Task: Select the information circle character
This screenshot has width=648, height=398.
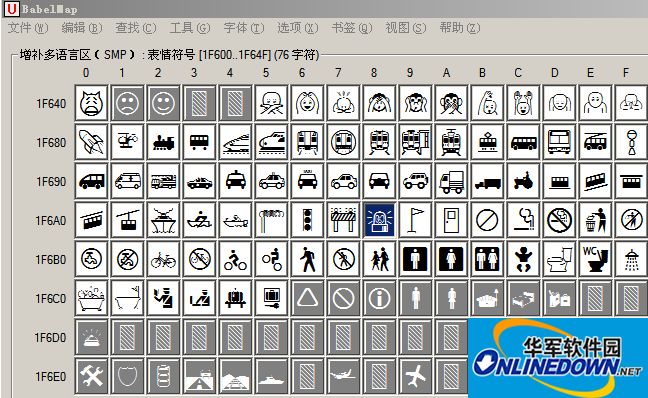Action: point(379,298)
